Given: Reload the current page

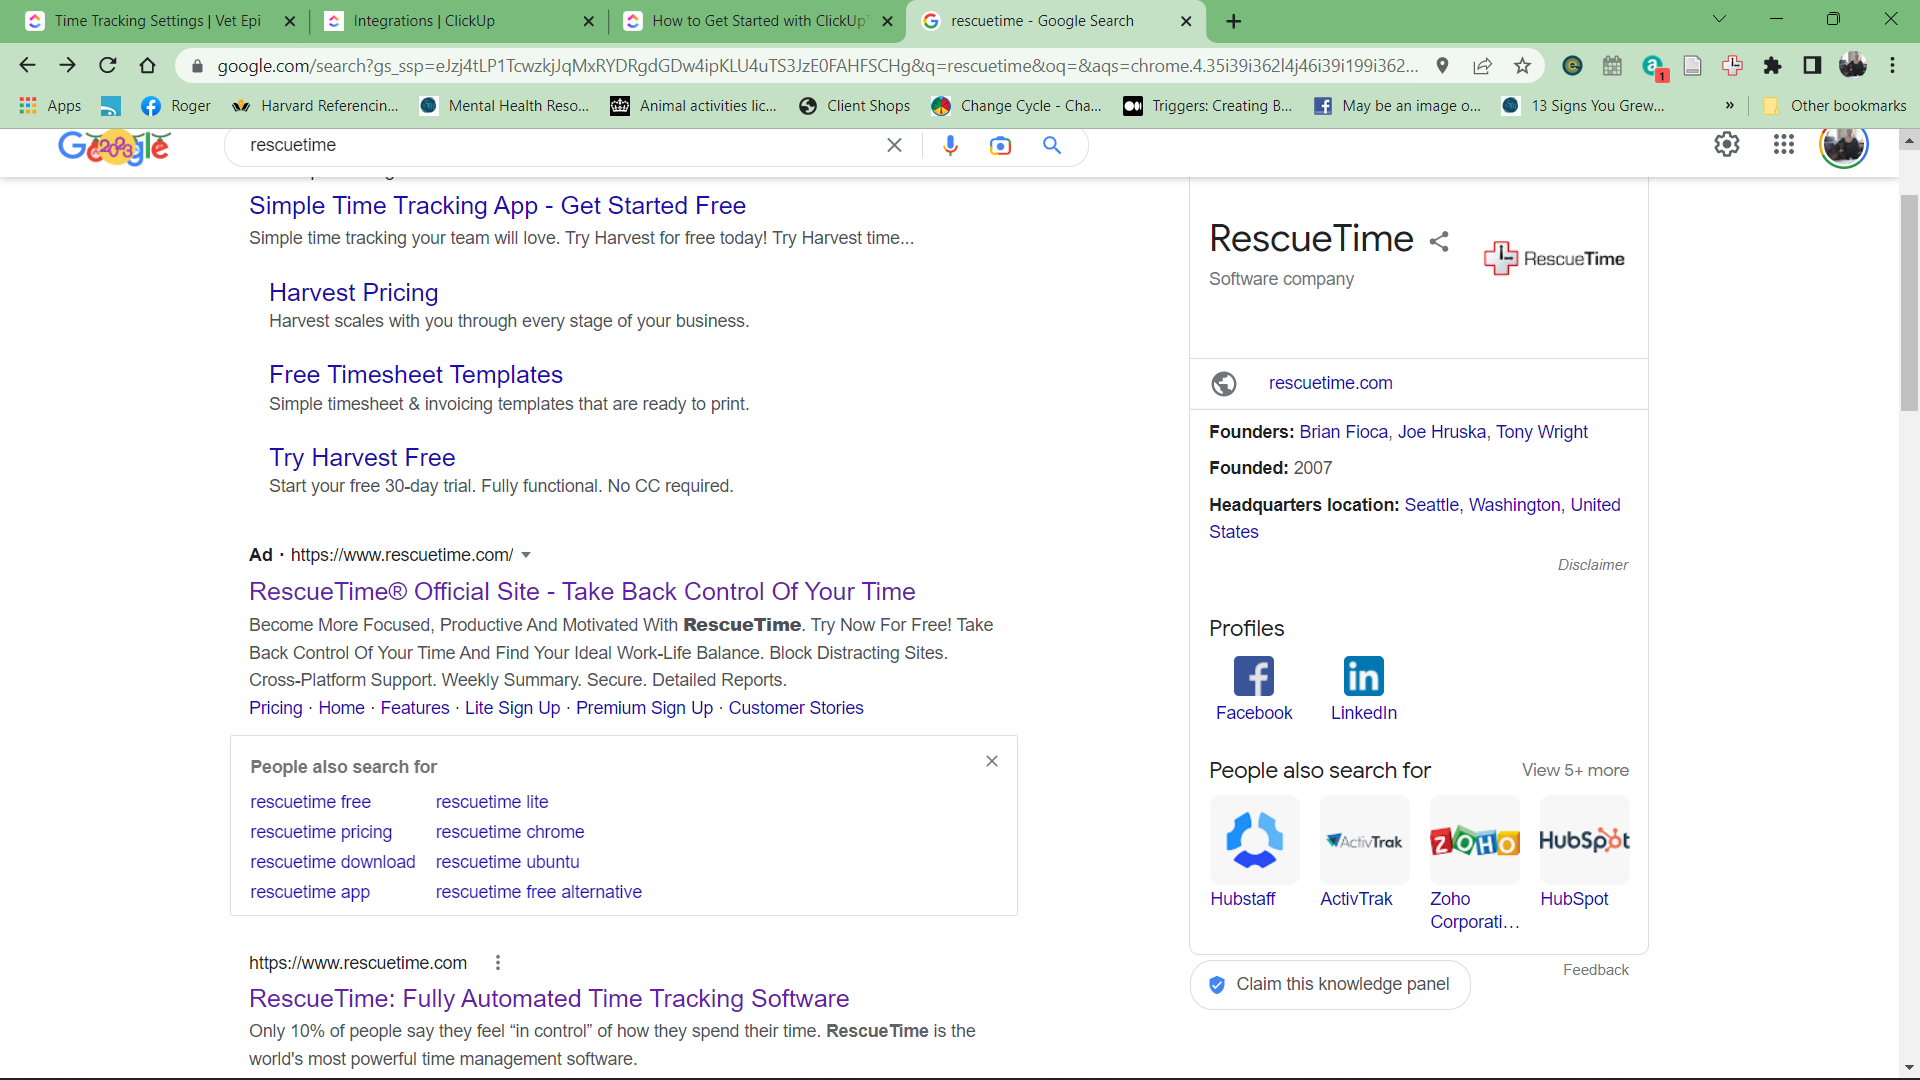Looking at the screenshot, I should click(x=107, y=65).
